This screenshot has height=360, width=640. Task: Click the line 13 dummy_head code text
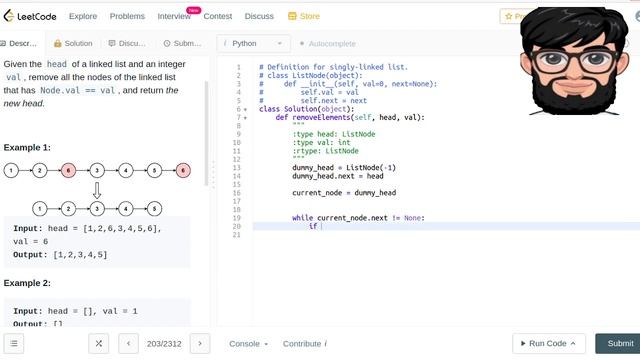pyautogui.click(x=344, y=168)
